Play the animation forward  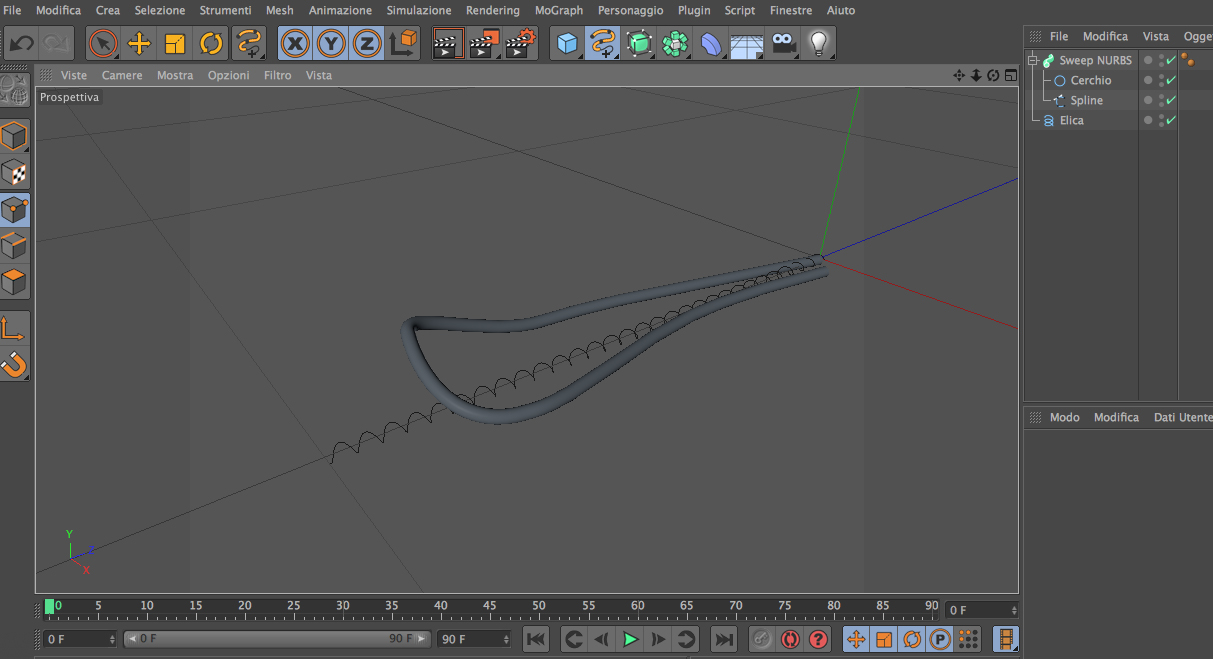point(630,639)
